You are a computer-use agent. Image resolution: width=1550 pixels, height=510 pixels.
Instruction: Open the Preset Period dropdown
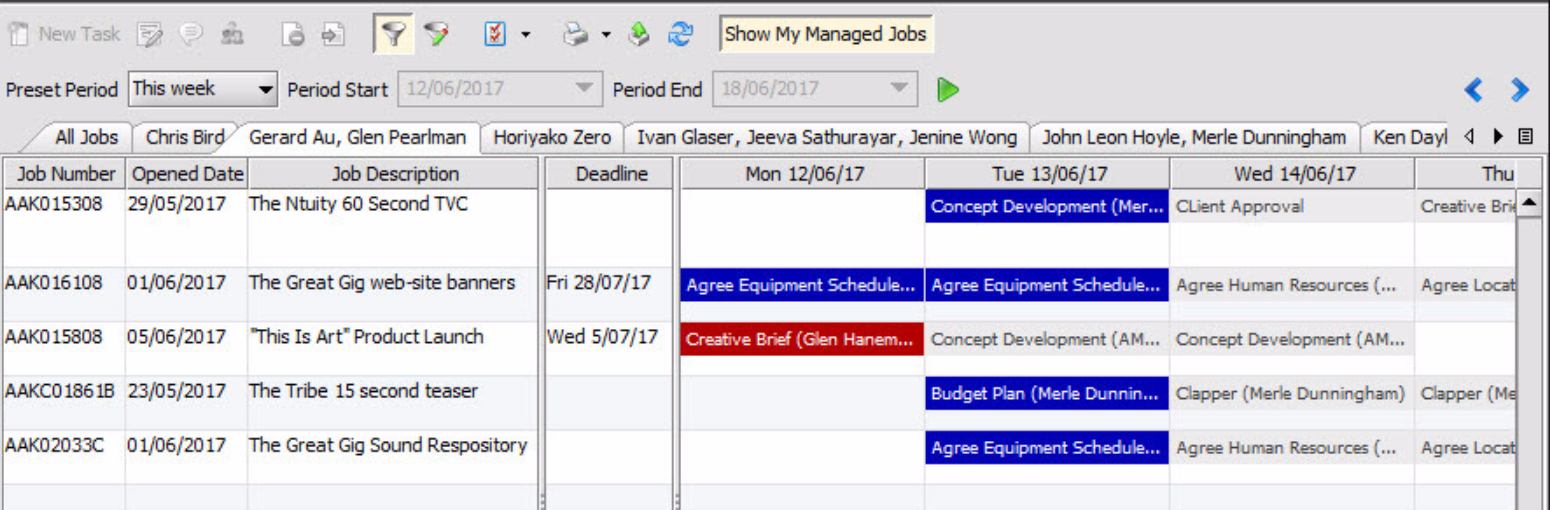[x=203, y=89]
